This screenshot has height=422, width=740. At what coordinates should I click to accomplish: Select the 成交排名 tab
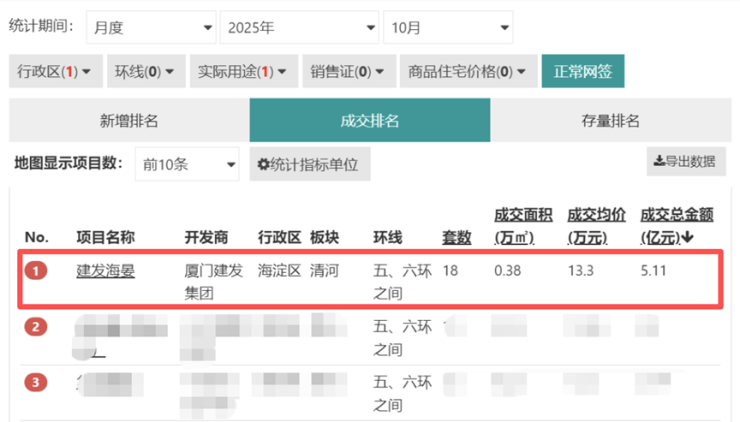coord(369,121)
